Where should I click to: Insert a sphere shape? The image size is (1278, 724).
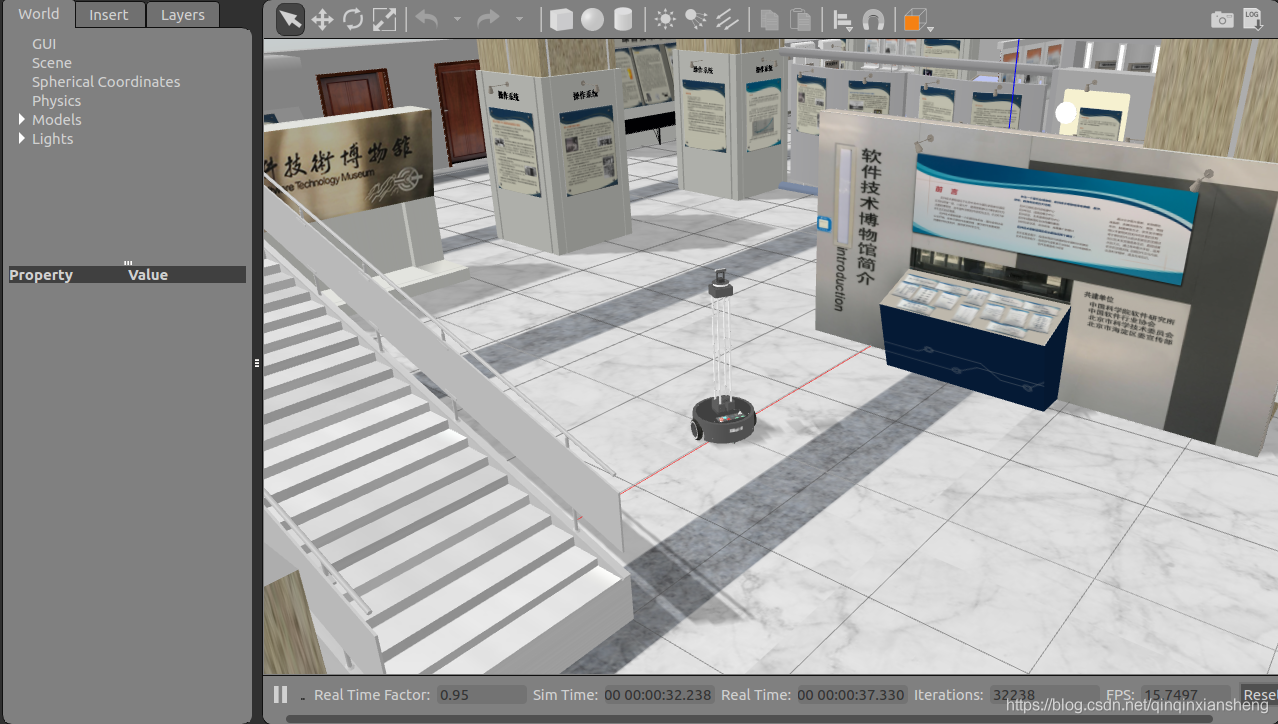point(592,20)
